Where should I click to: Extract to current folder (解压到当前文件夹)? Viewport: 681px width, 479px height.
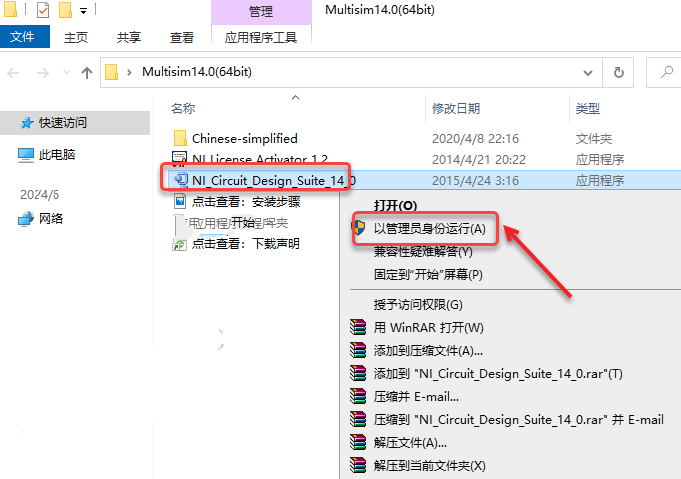[430, 466]
